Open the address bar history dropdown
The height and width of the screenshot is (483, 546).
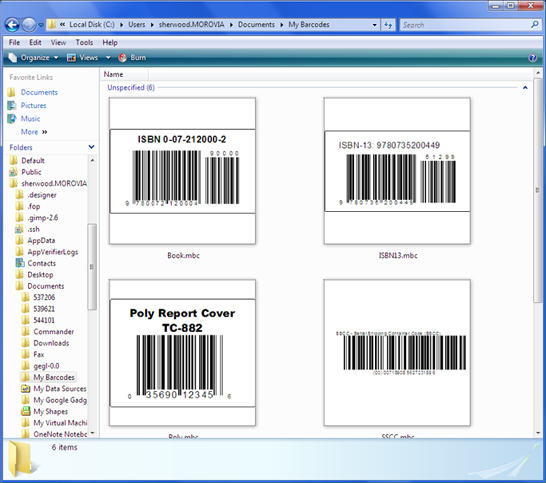coord(375,25)
